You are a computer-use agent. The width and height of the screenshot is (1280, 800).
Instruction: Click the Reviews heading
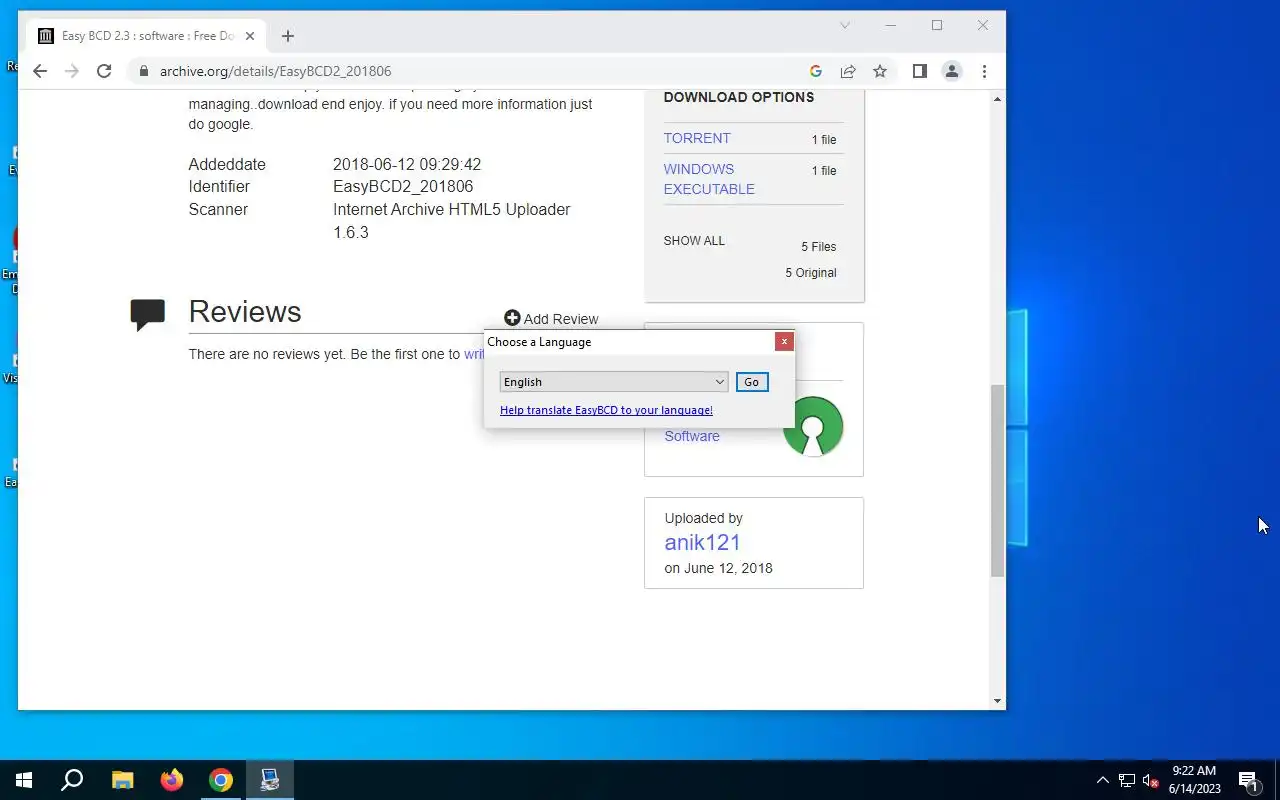tap(245, 312)
